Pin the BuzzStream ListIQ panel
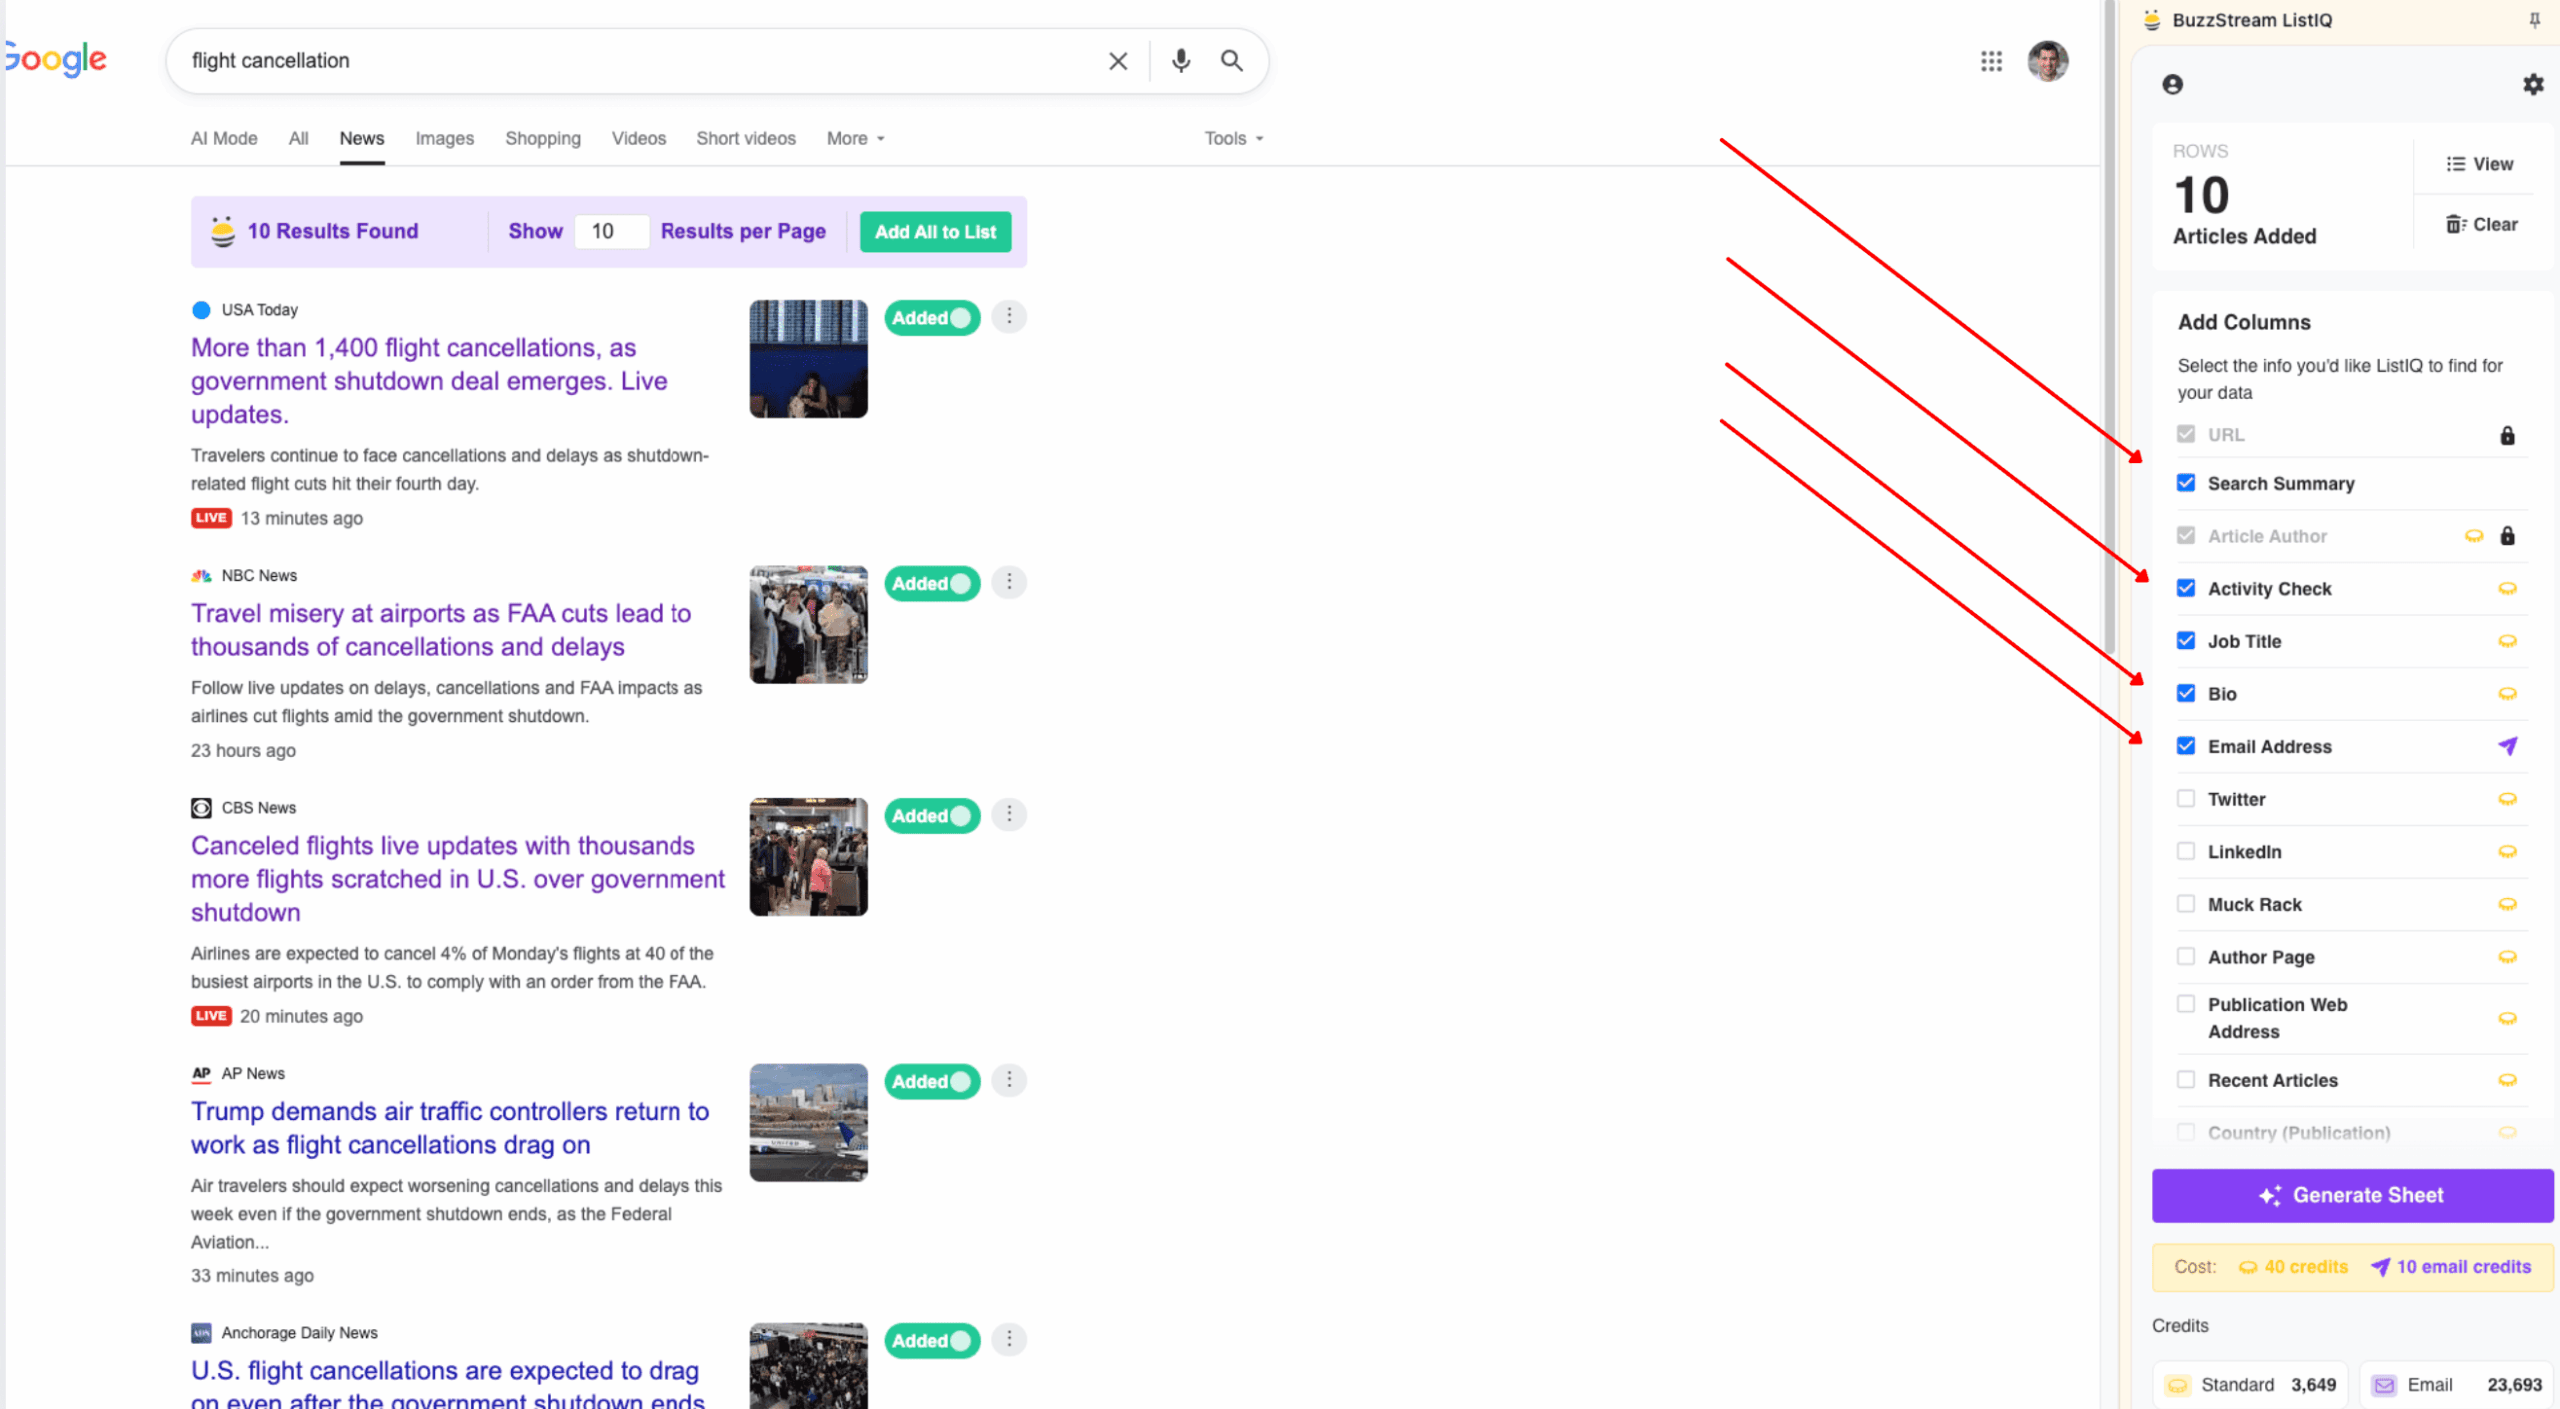The height and width of the screenshot is (1409, 2560). (2534, 20)
